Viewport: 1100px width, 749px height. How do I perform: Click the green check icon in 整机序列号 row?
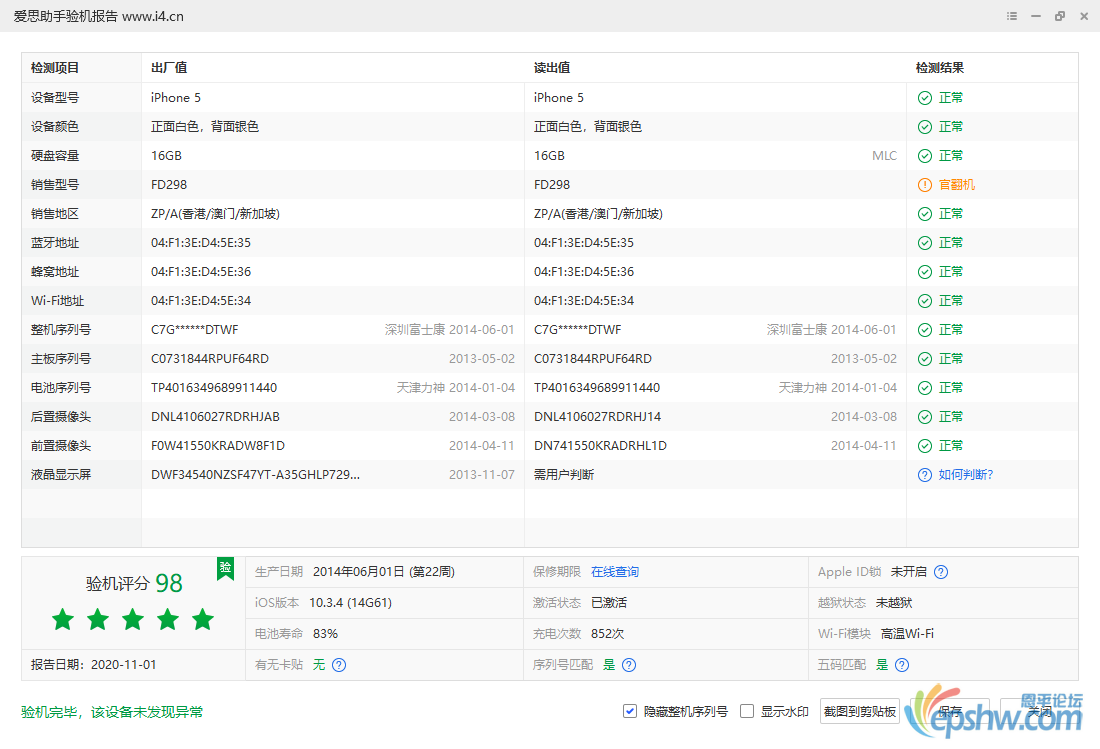925,330
